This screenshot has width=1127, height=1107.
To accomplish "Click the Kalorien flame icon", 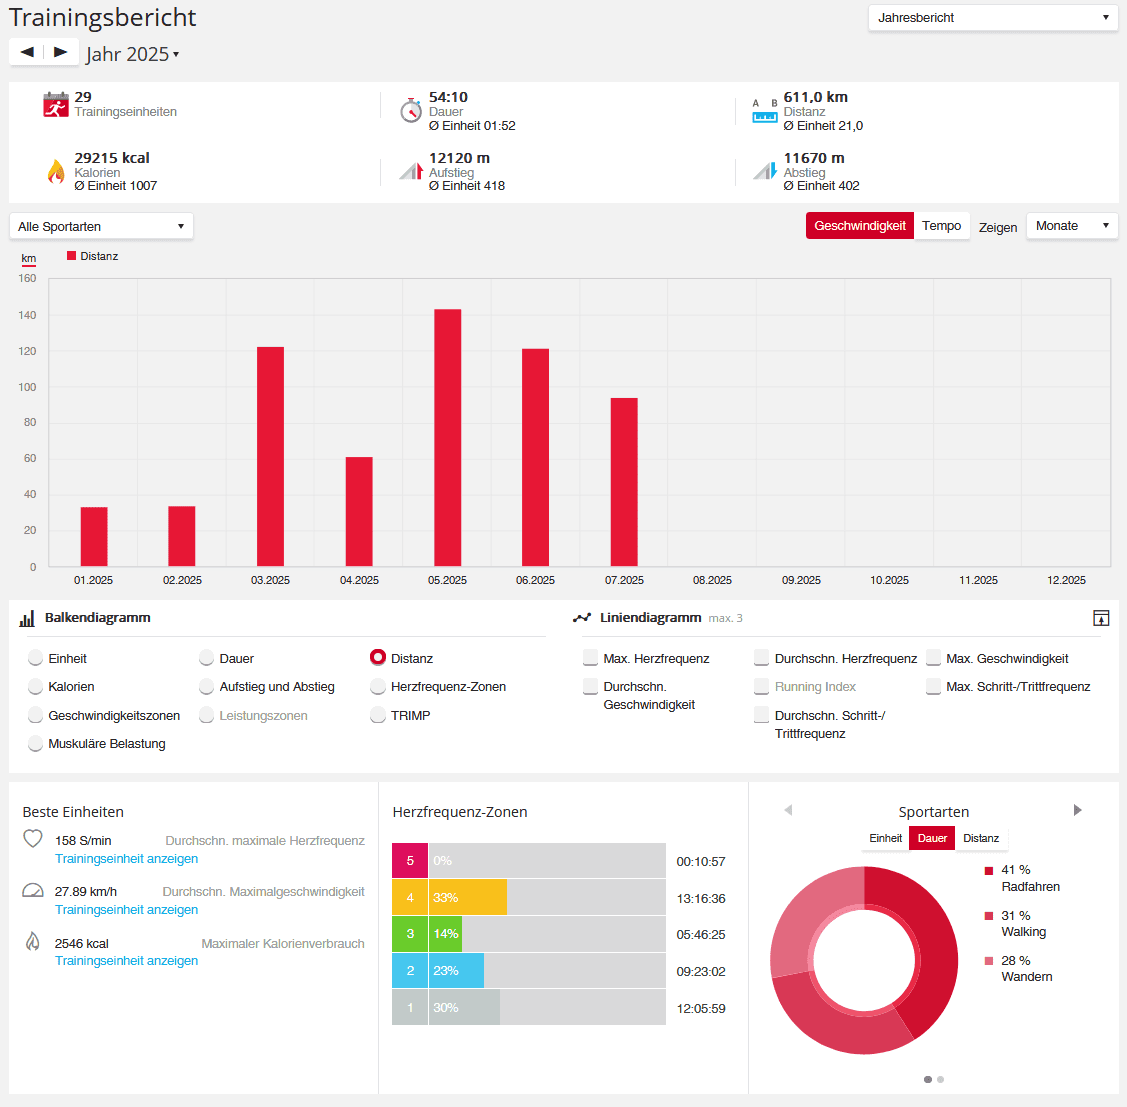I will click(x=56, y=171).
